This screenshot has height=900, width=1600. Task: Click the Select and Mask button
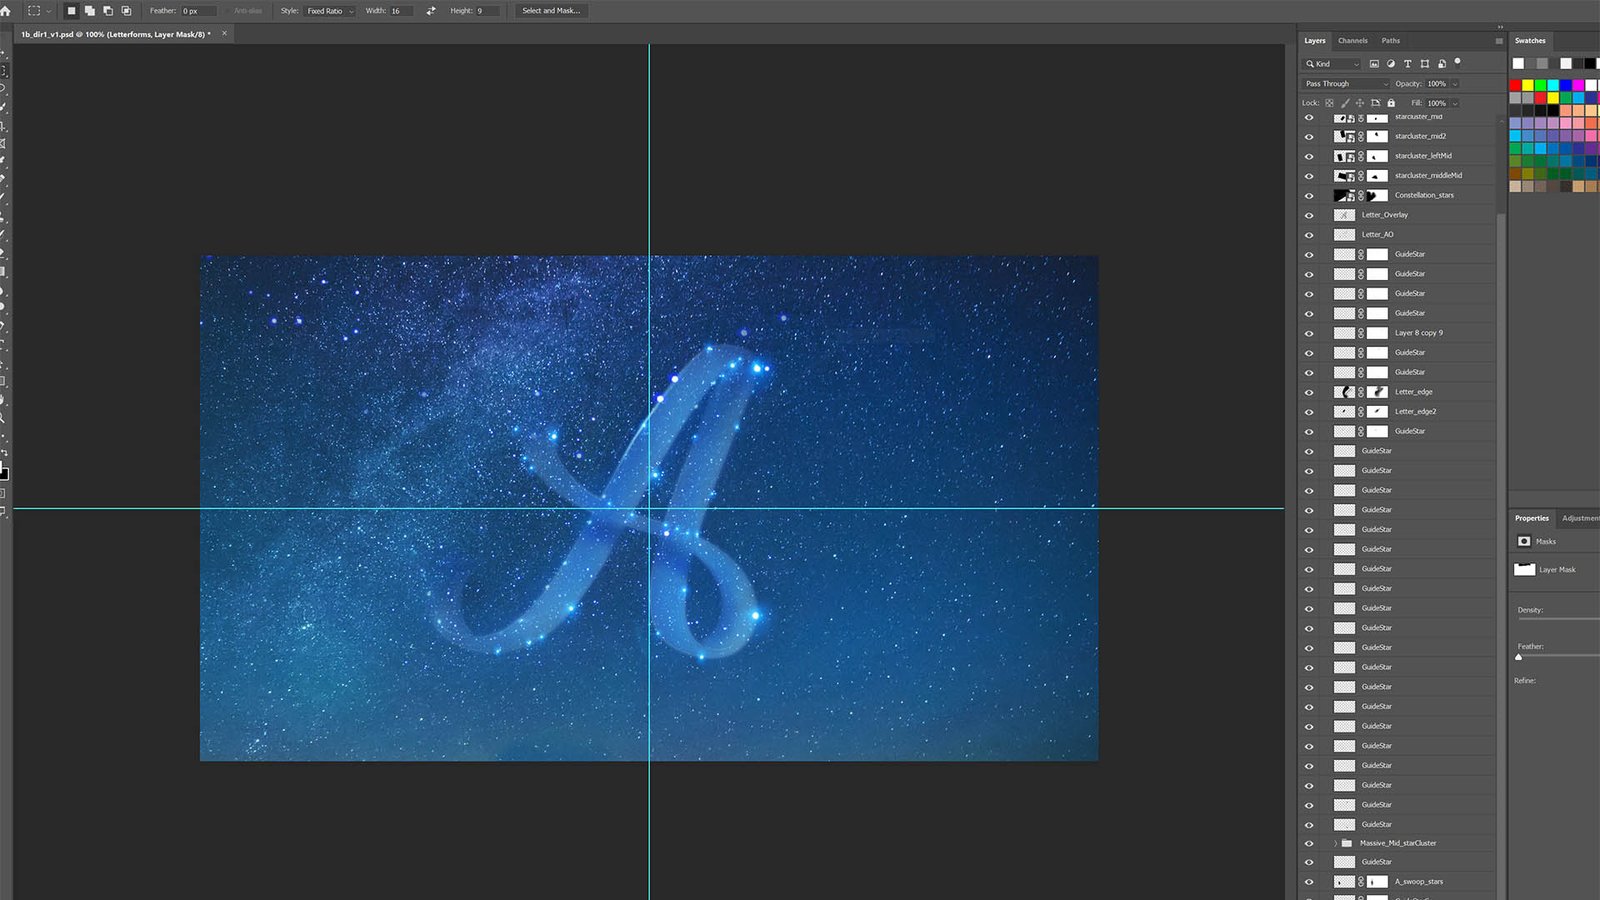click(550, 11)
